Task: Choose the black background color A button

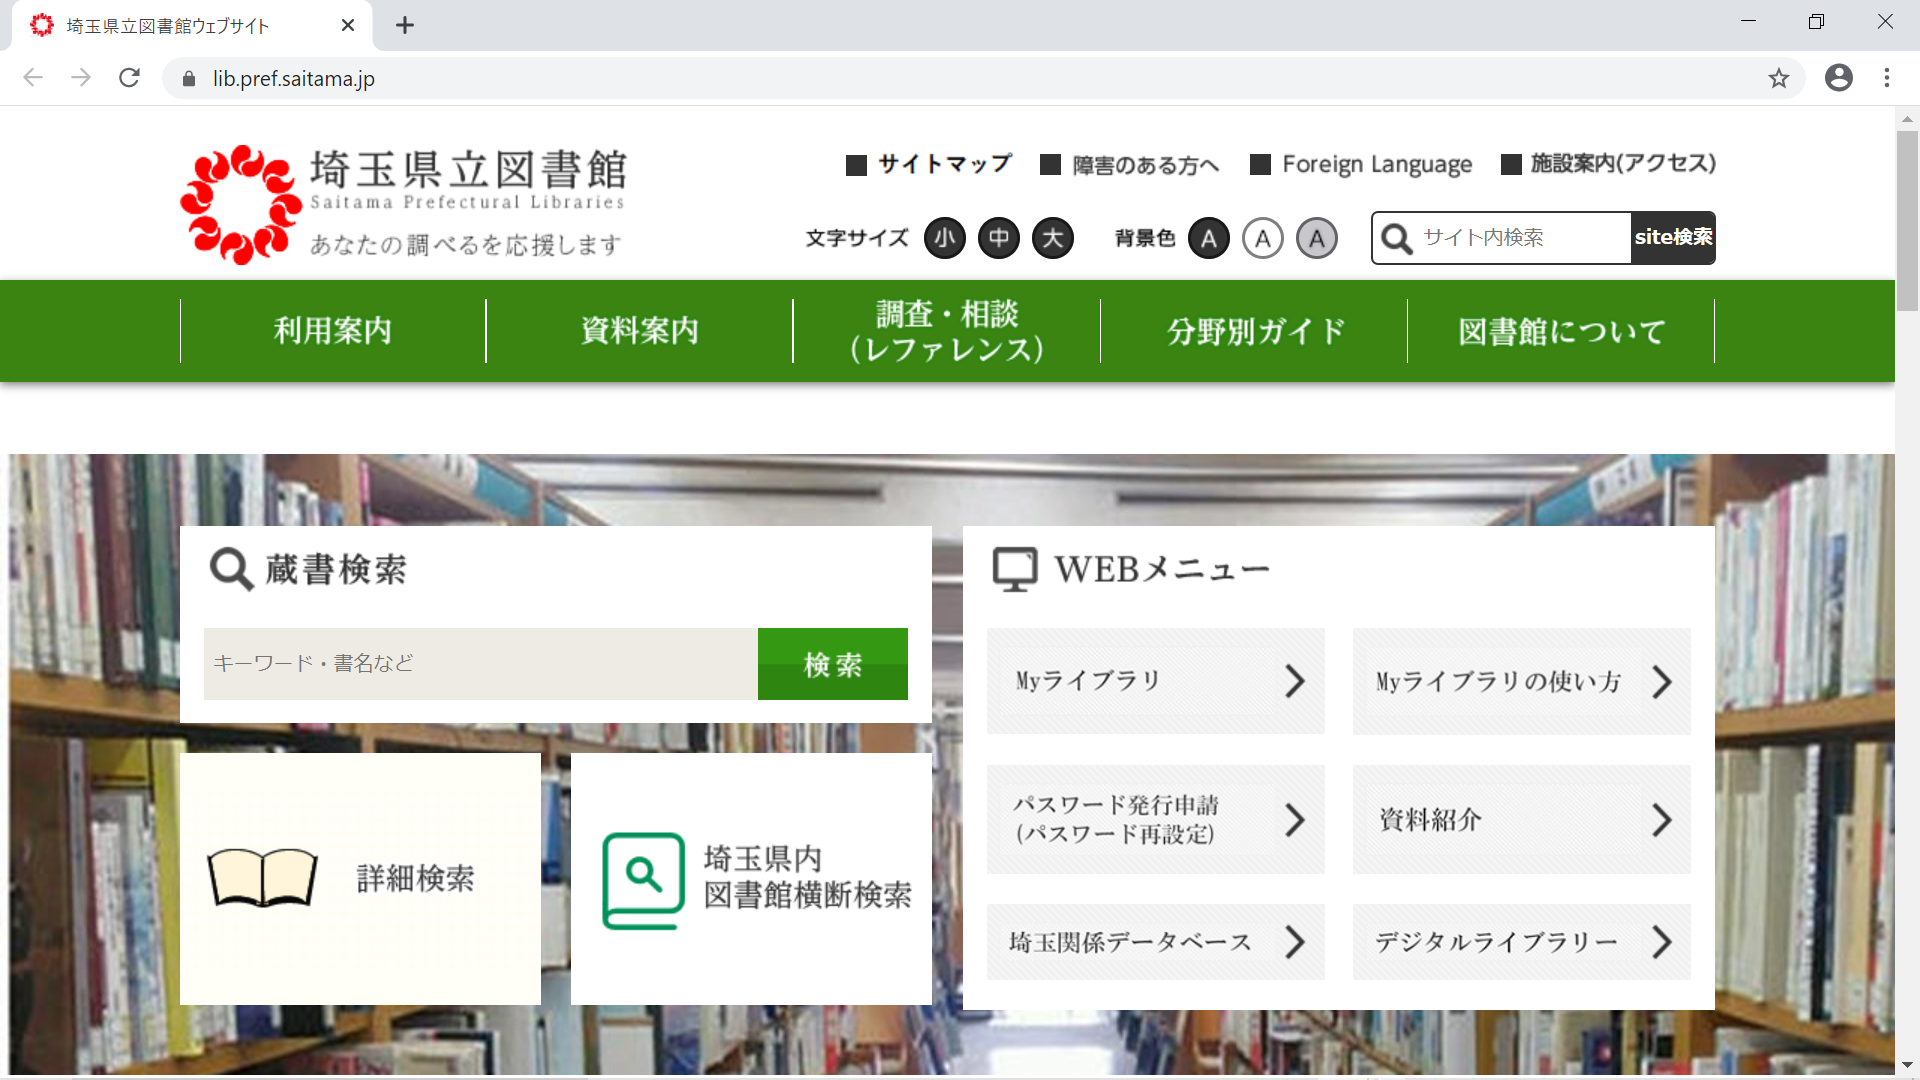Action: coord(1209,238)
